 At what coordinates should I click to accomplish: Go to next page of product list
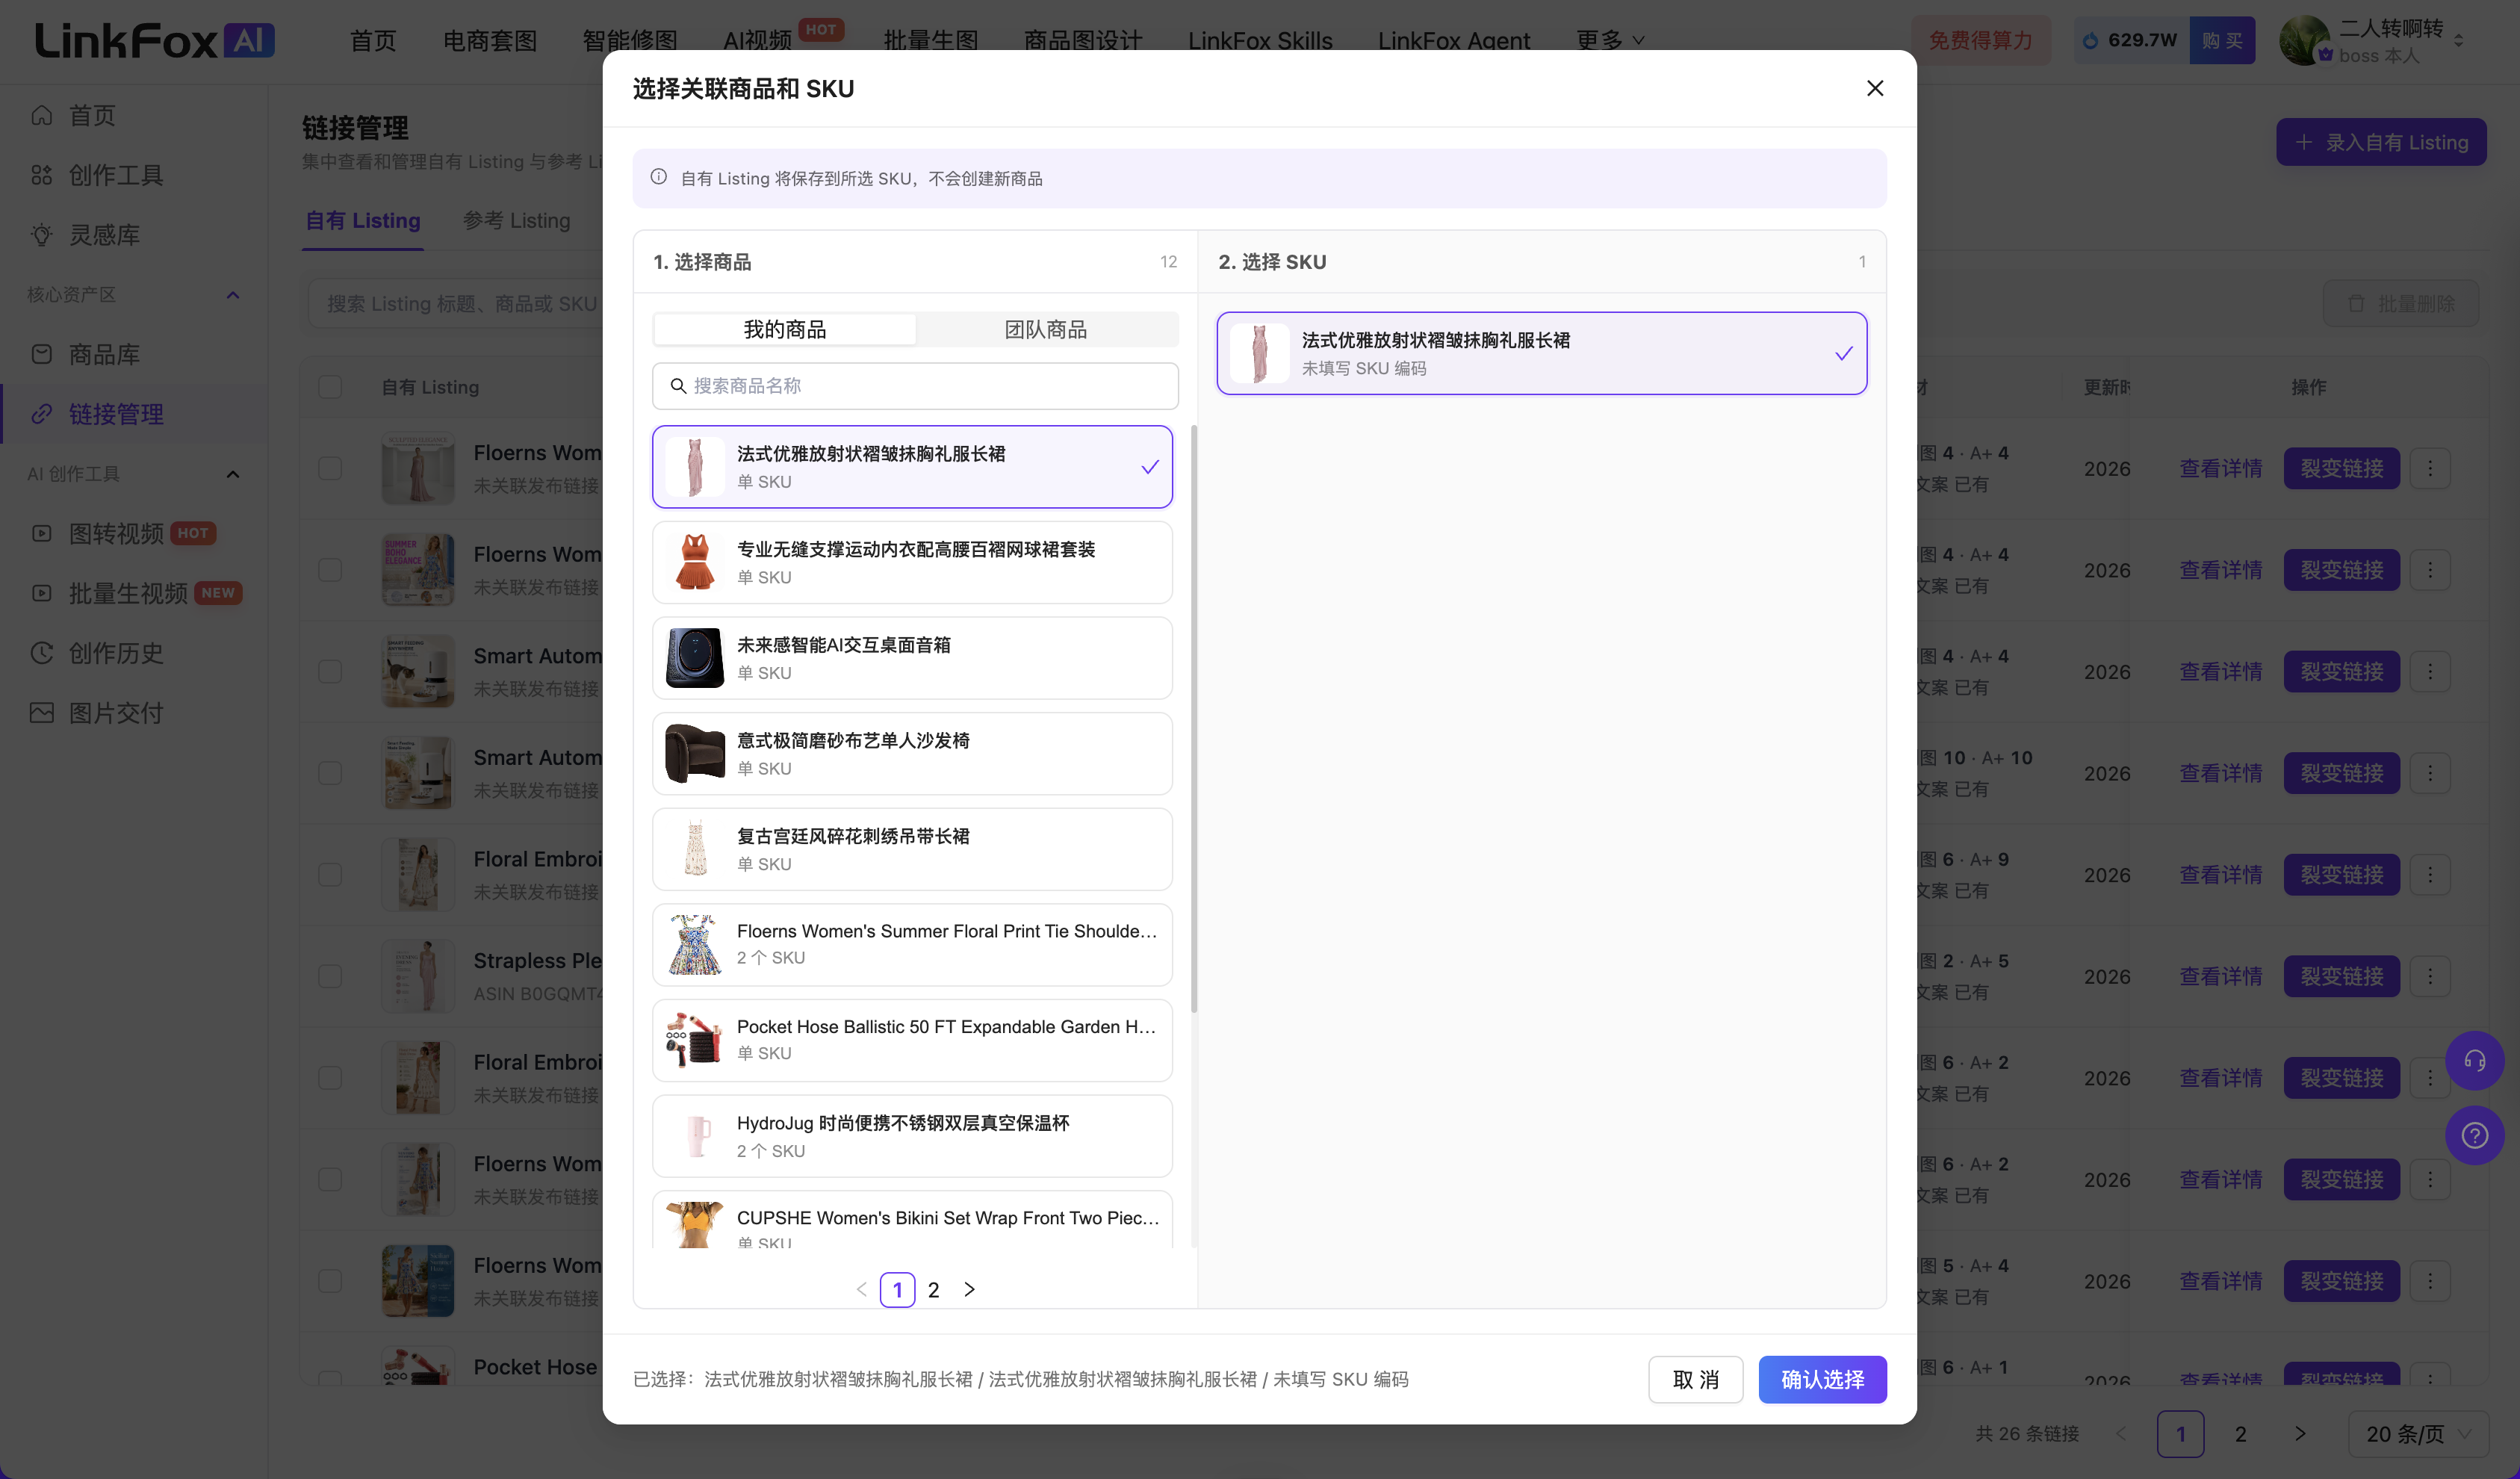968,1289
